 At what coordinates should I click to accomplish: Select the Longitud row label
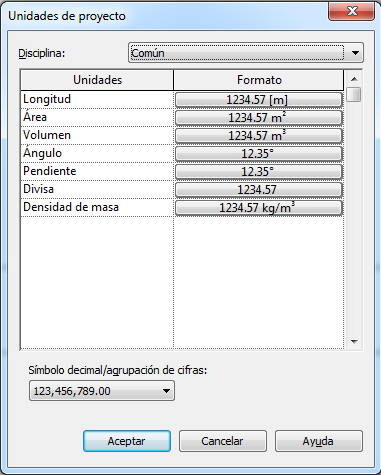[x=47, y=99]
